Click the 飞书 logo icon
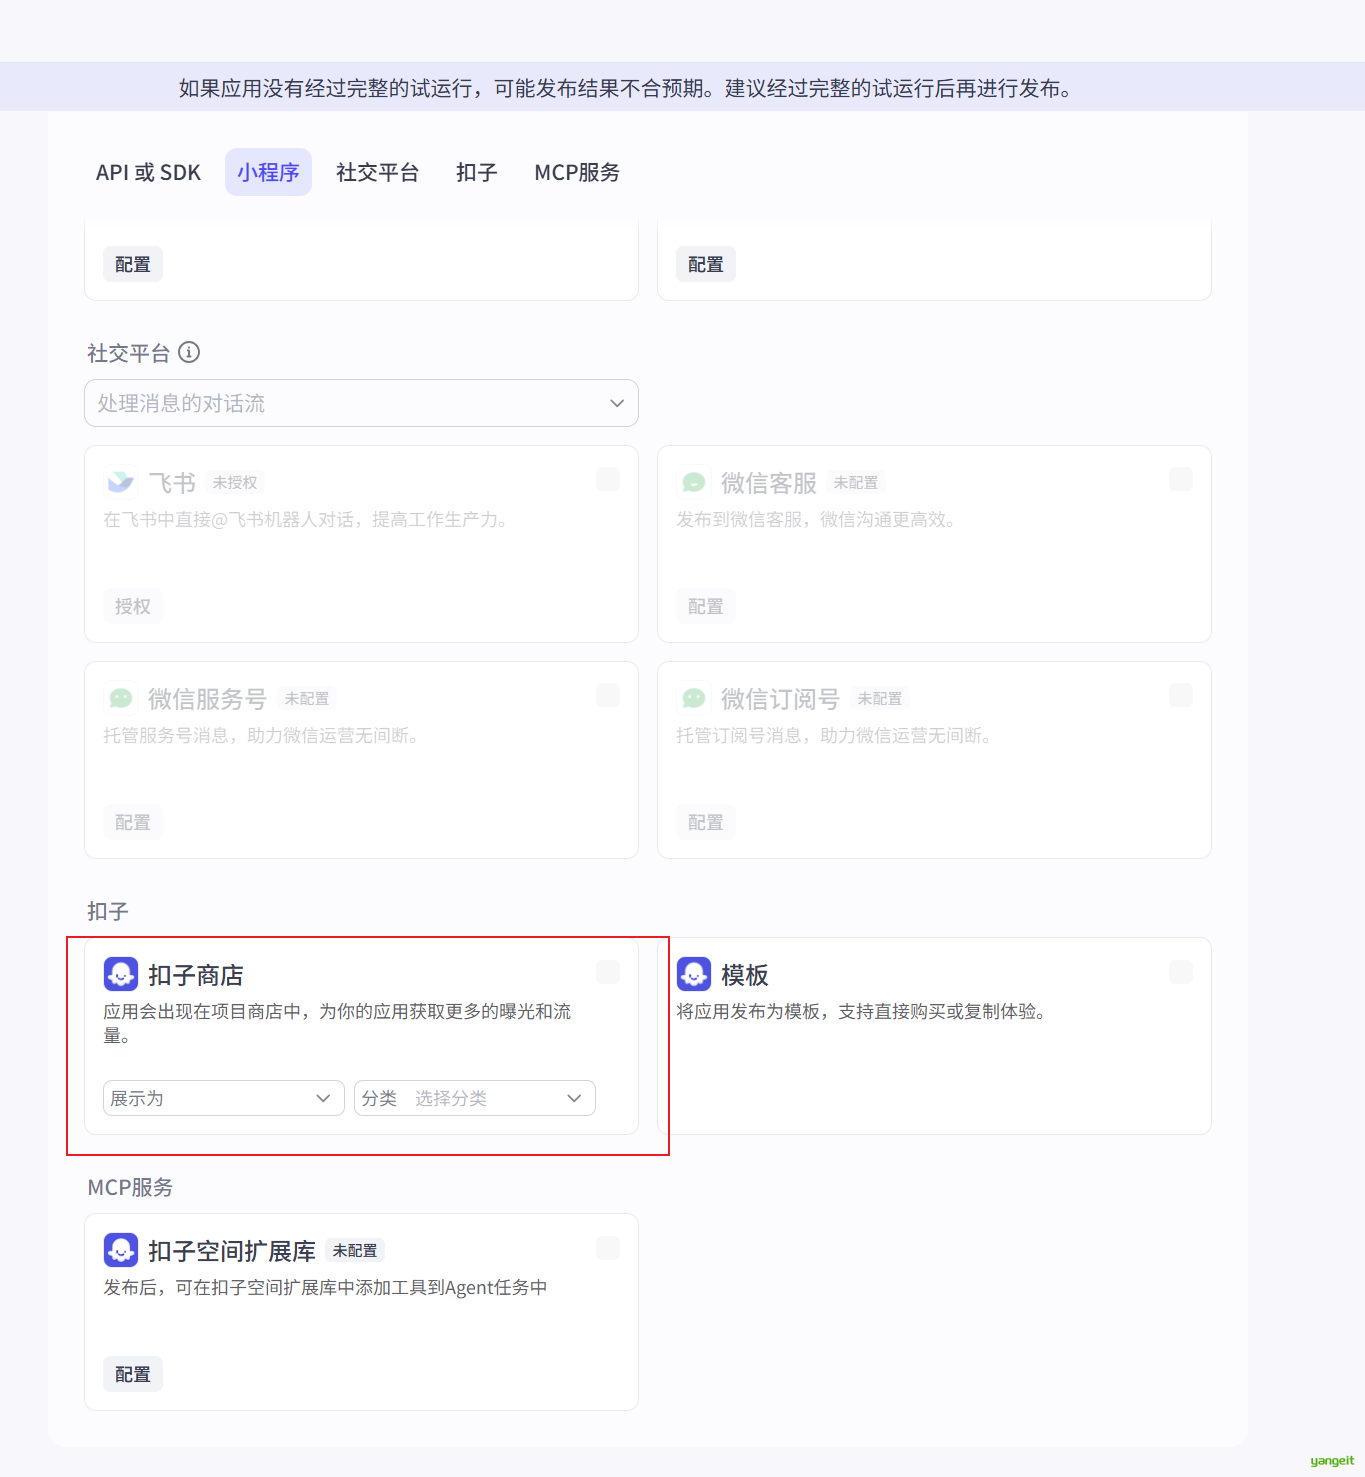1365x1477 pixels. click(x=121, y=483)
